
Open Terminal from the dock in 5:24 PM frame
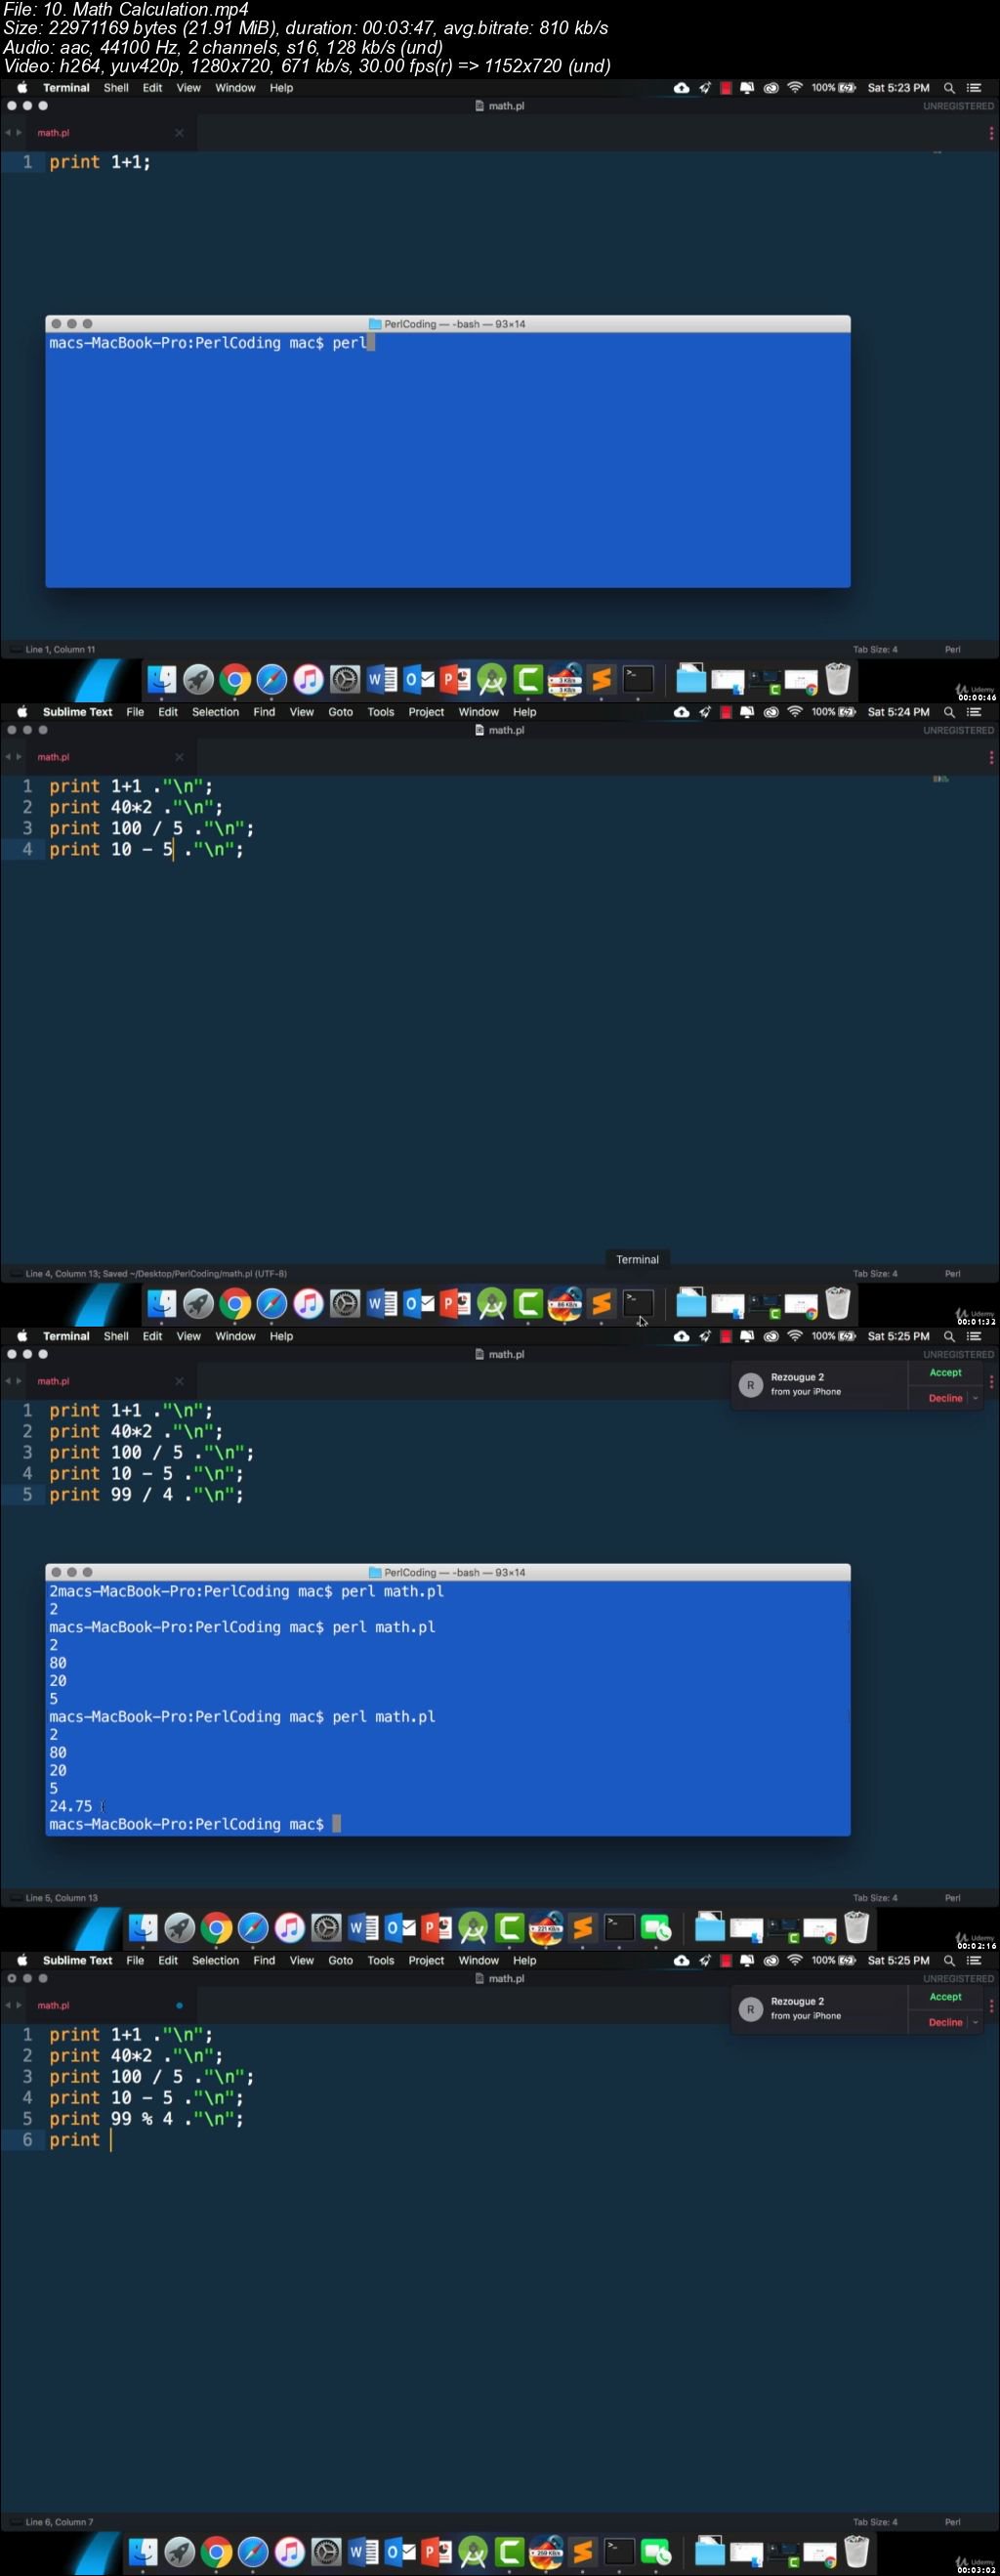tap(638, 1303)
